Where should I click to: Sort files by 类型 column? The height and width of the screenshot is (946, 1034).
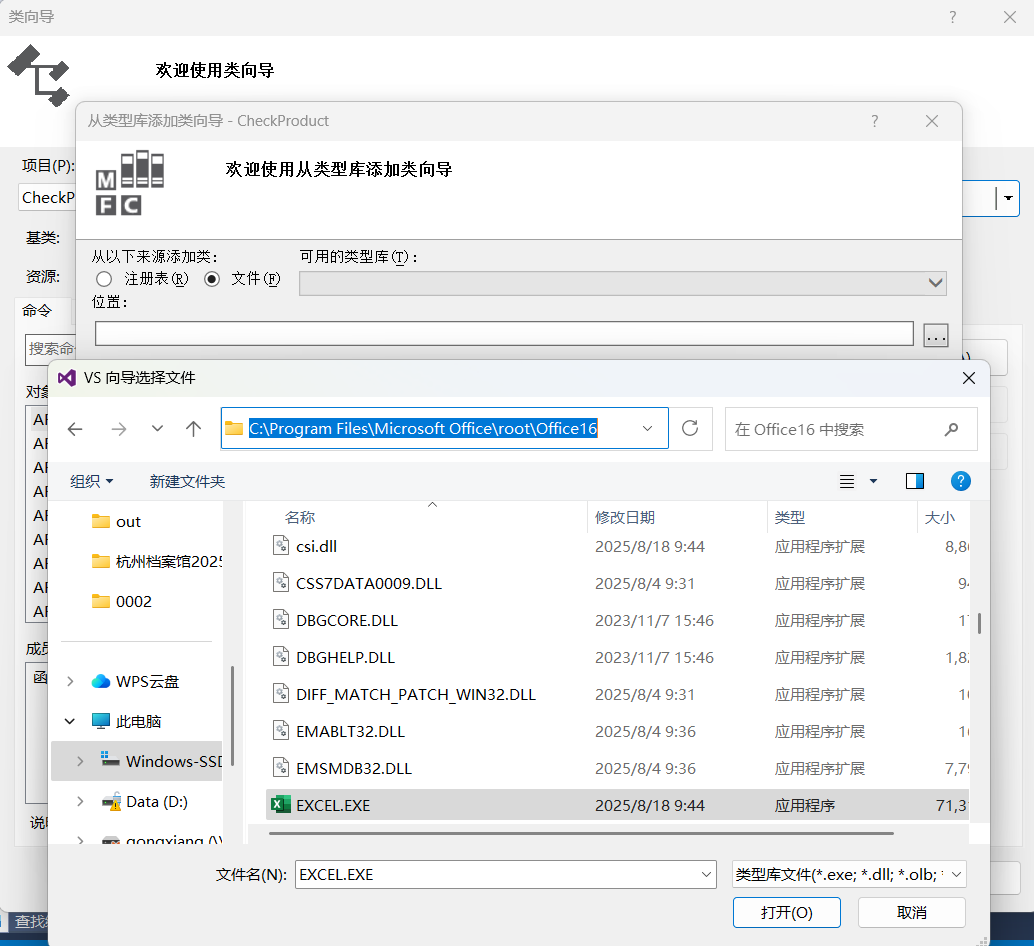789,517
